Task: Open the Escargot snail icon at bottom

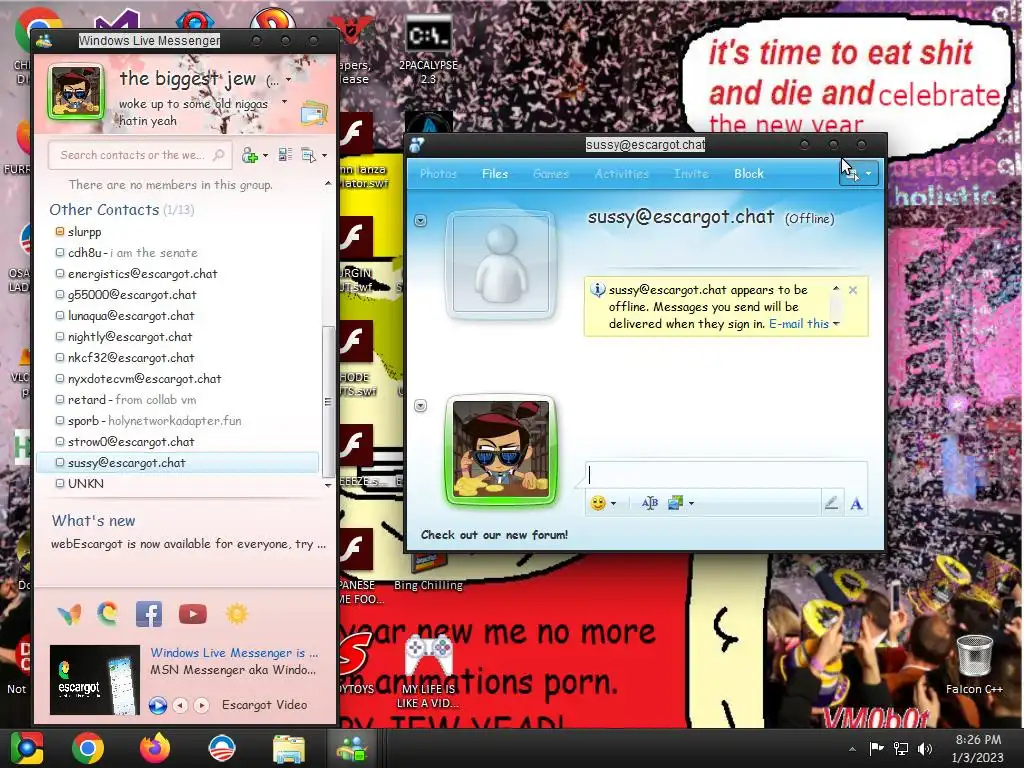Action: 108,614
